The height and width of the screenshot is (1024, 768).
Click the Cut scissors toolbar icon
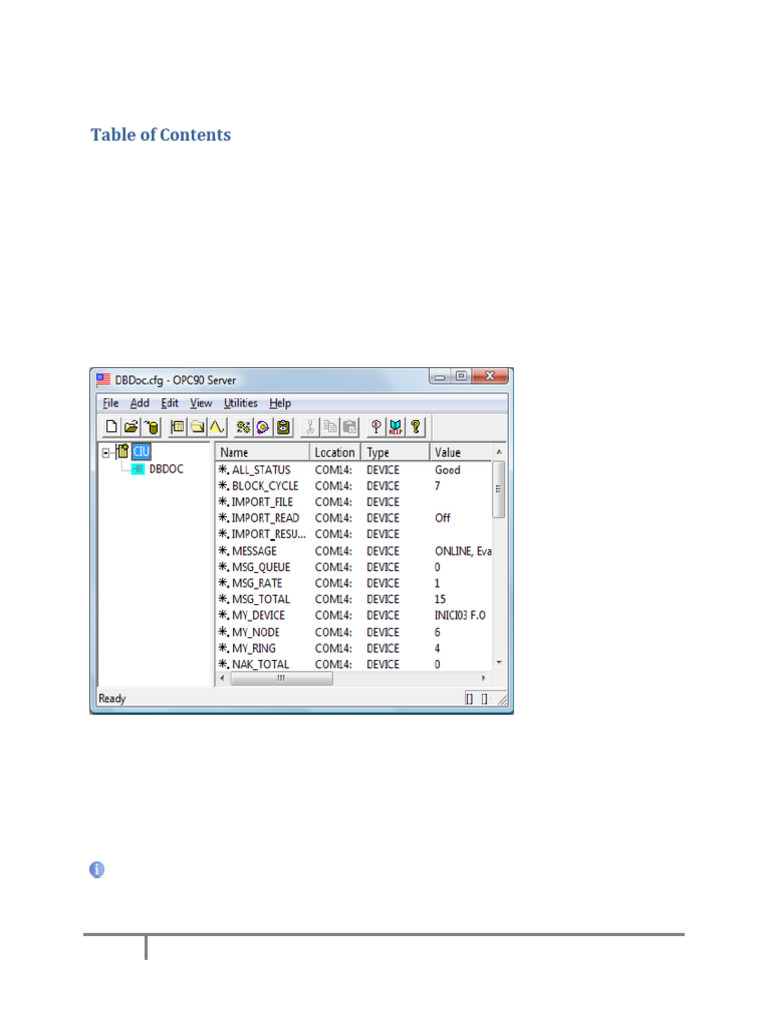pyautogui.click(x=310, y=427)
